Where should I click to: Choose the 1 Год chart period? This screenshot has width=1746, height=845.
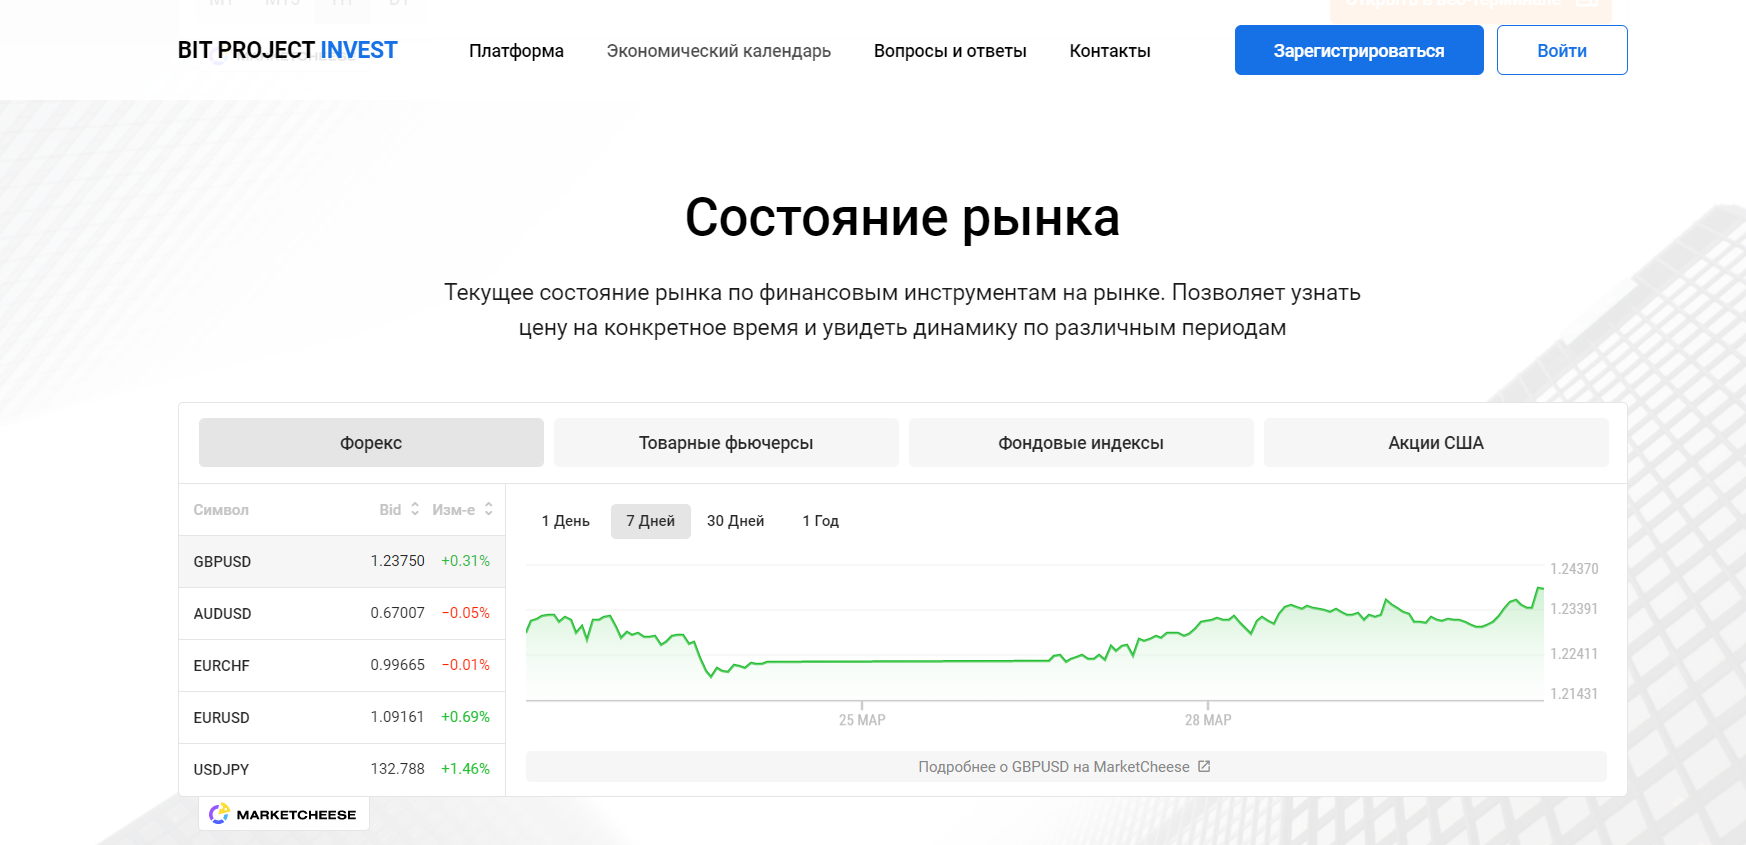821,521
